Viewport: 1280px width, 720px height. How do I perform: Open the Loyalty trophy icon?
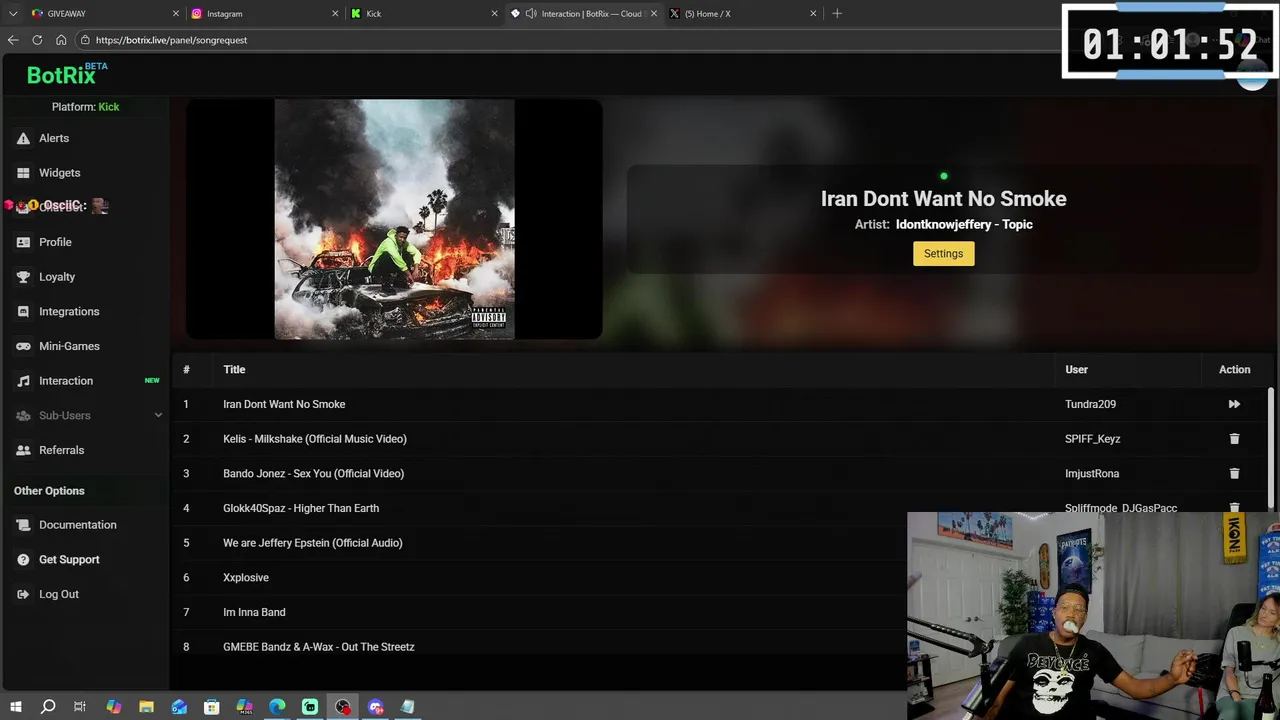tap(23, 277)
